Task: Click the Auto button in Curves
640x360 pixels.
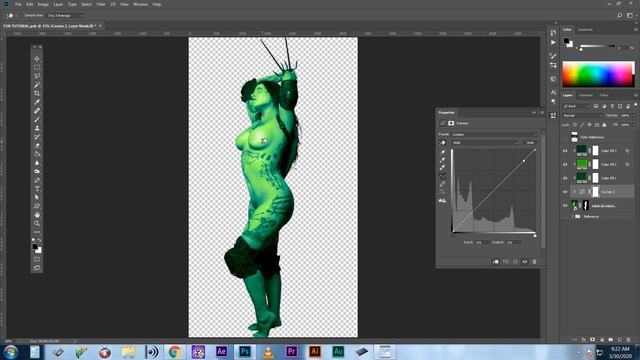Action: pyautogui.click(x=530, y=143)
